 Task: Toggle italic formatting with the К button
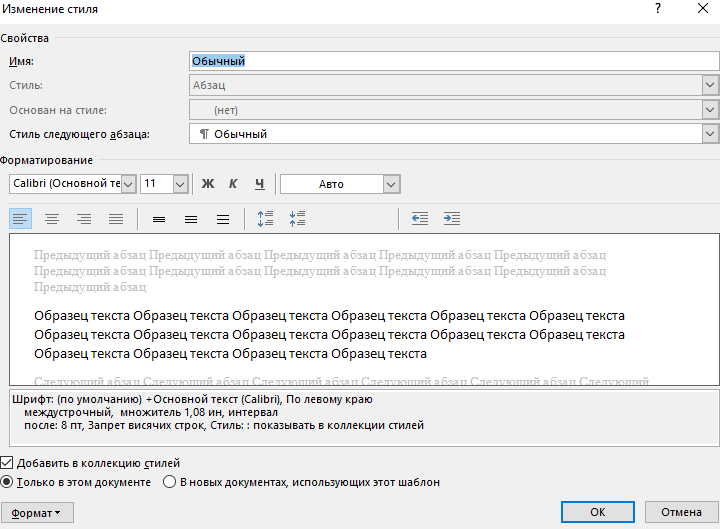pos(233,184)
